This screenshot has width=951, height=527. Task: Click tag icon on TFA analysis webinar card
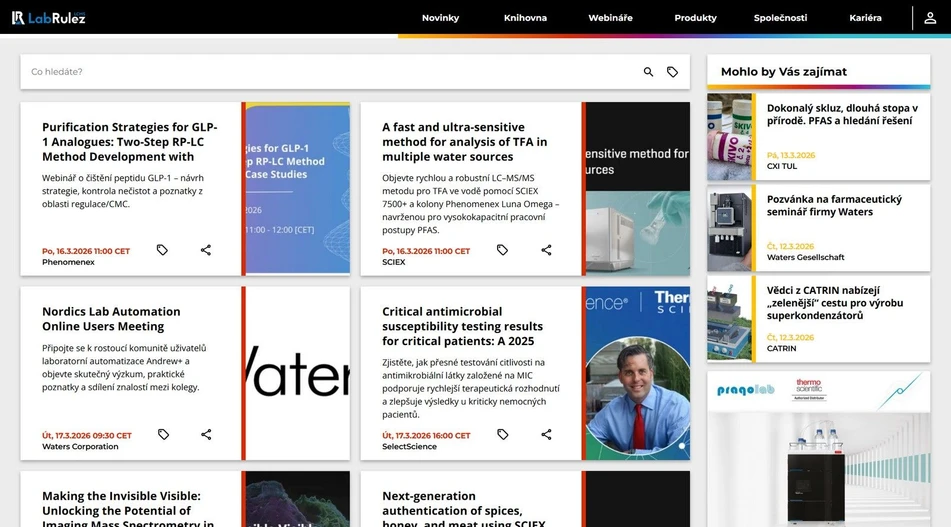click(502, 250)
